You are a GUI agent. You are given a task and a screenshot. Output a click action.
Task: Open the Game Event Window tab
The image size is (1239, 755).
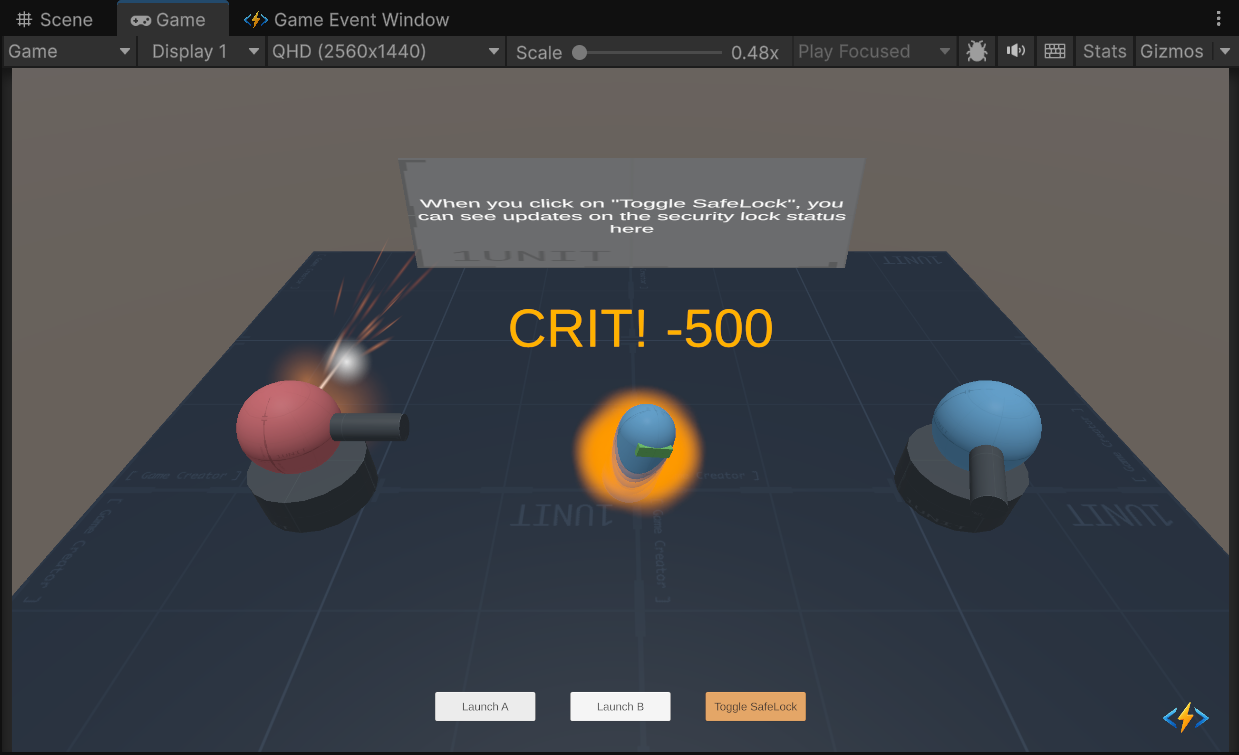[345, 18]
